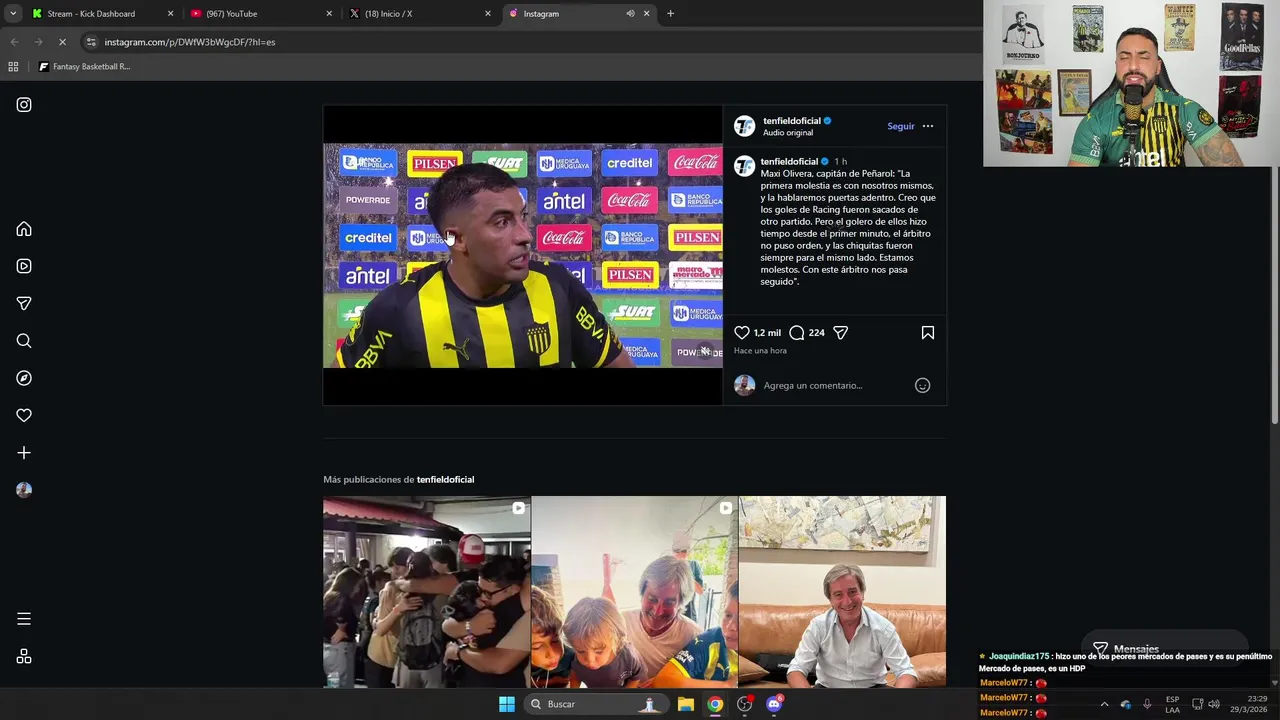
Task: Toggle video sound mute icon
Action: tap(705, 351)
